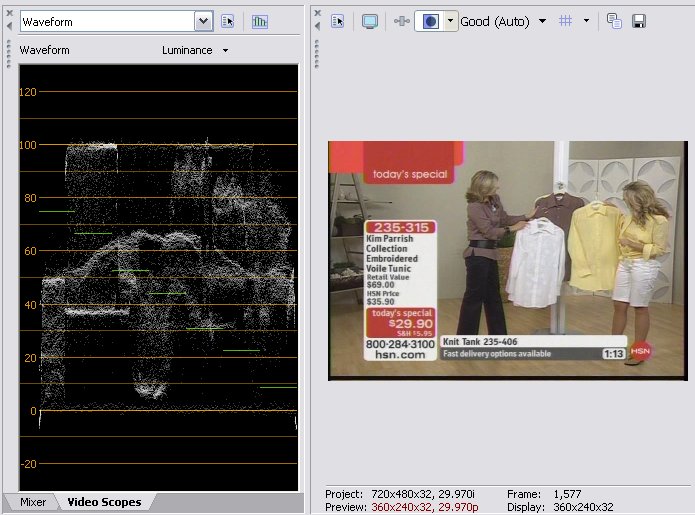Screen dimensions: 695x515
Task: Grab the Video Scopes panel drag handle
Action: coord(8,54)
